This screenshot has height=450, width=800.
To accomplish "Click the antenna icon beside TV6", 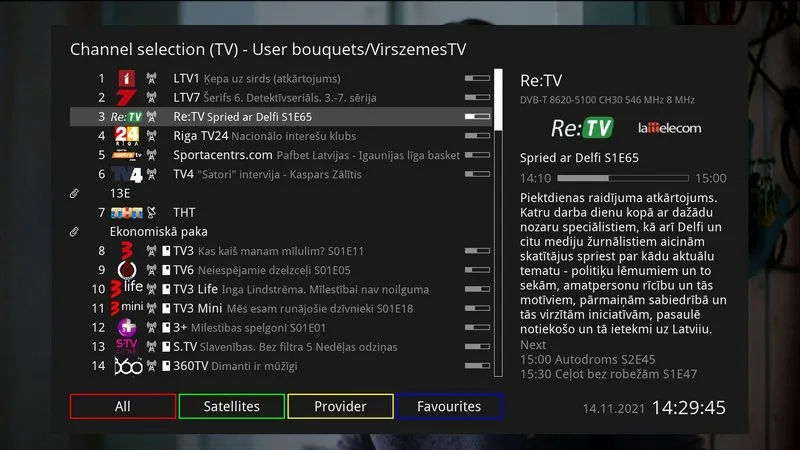I will 152,270.
